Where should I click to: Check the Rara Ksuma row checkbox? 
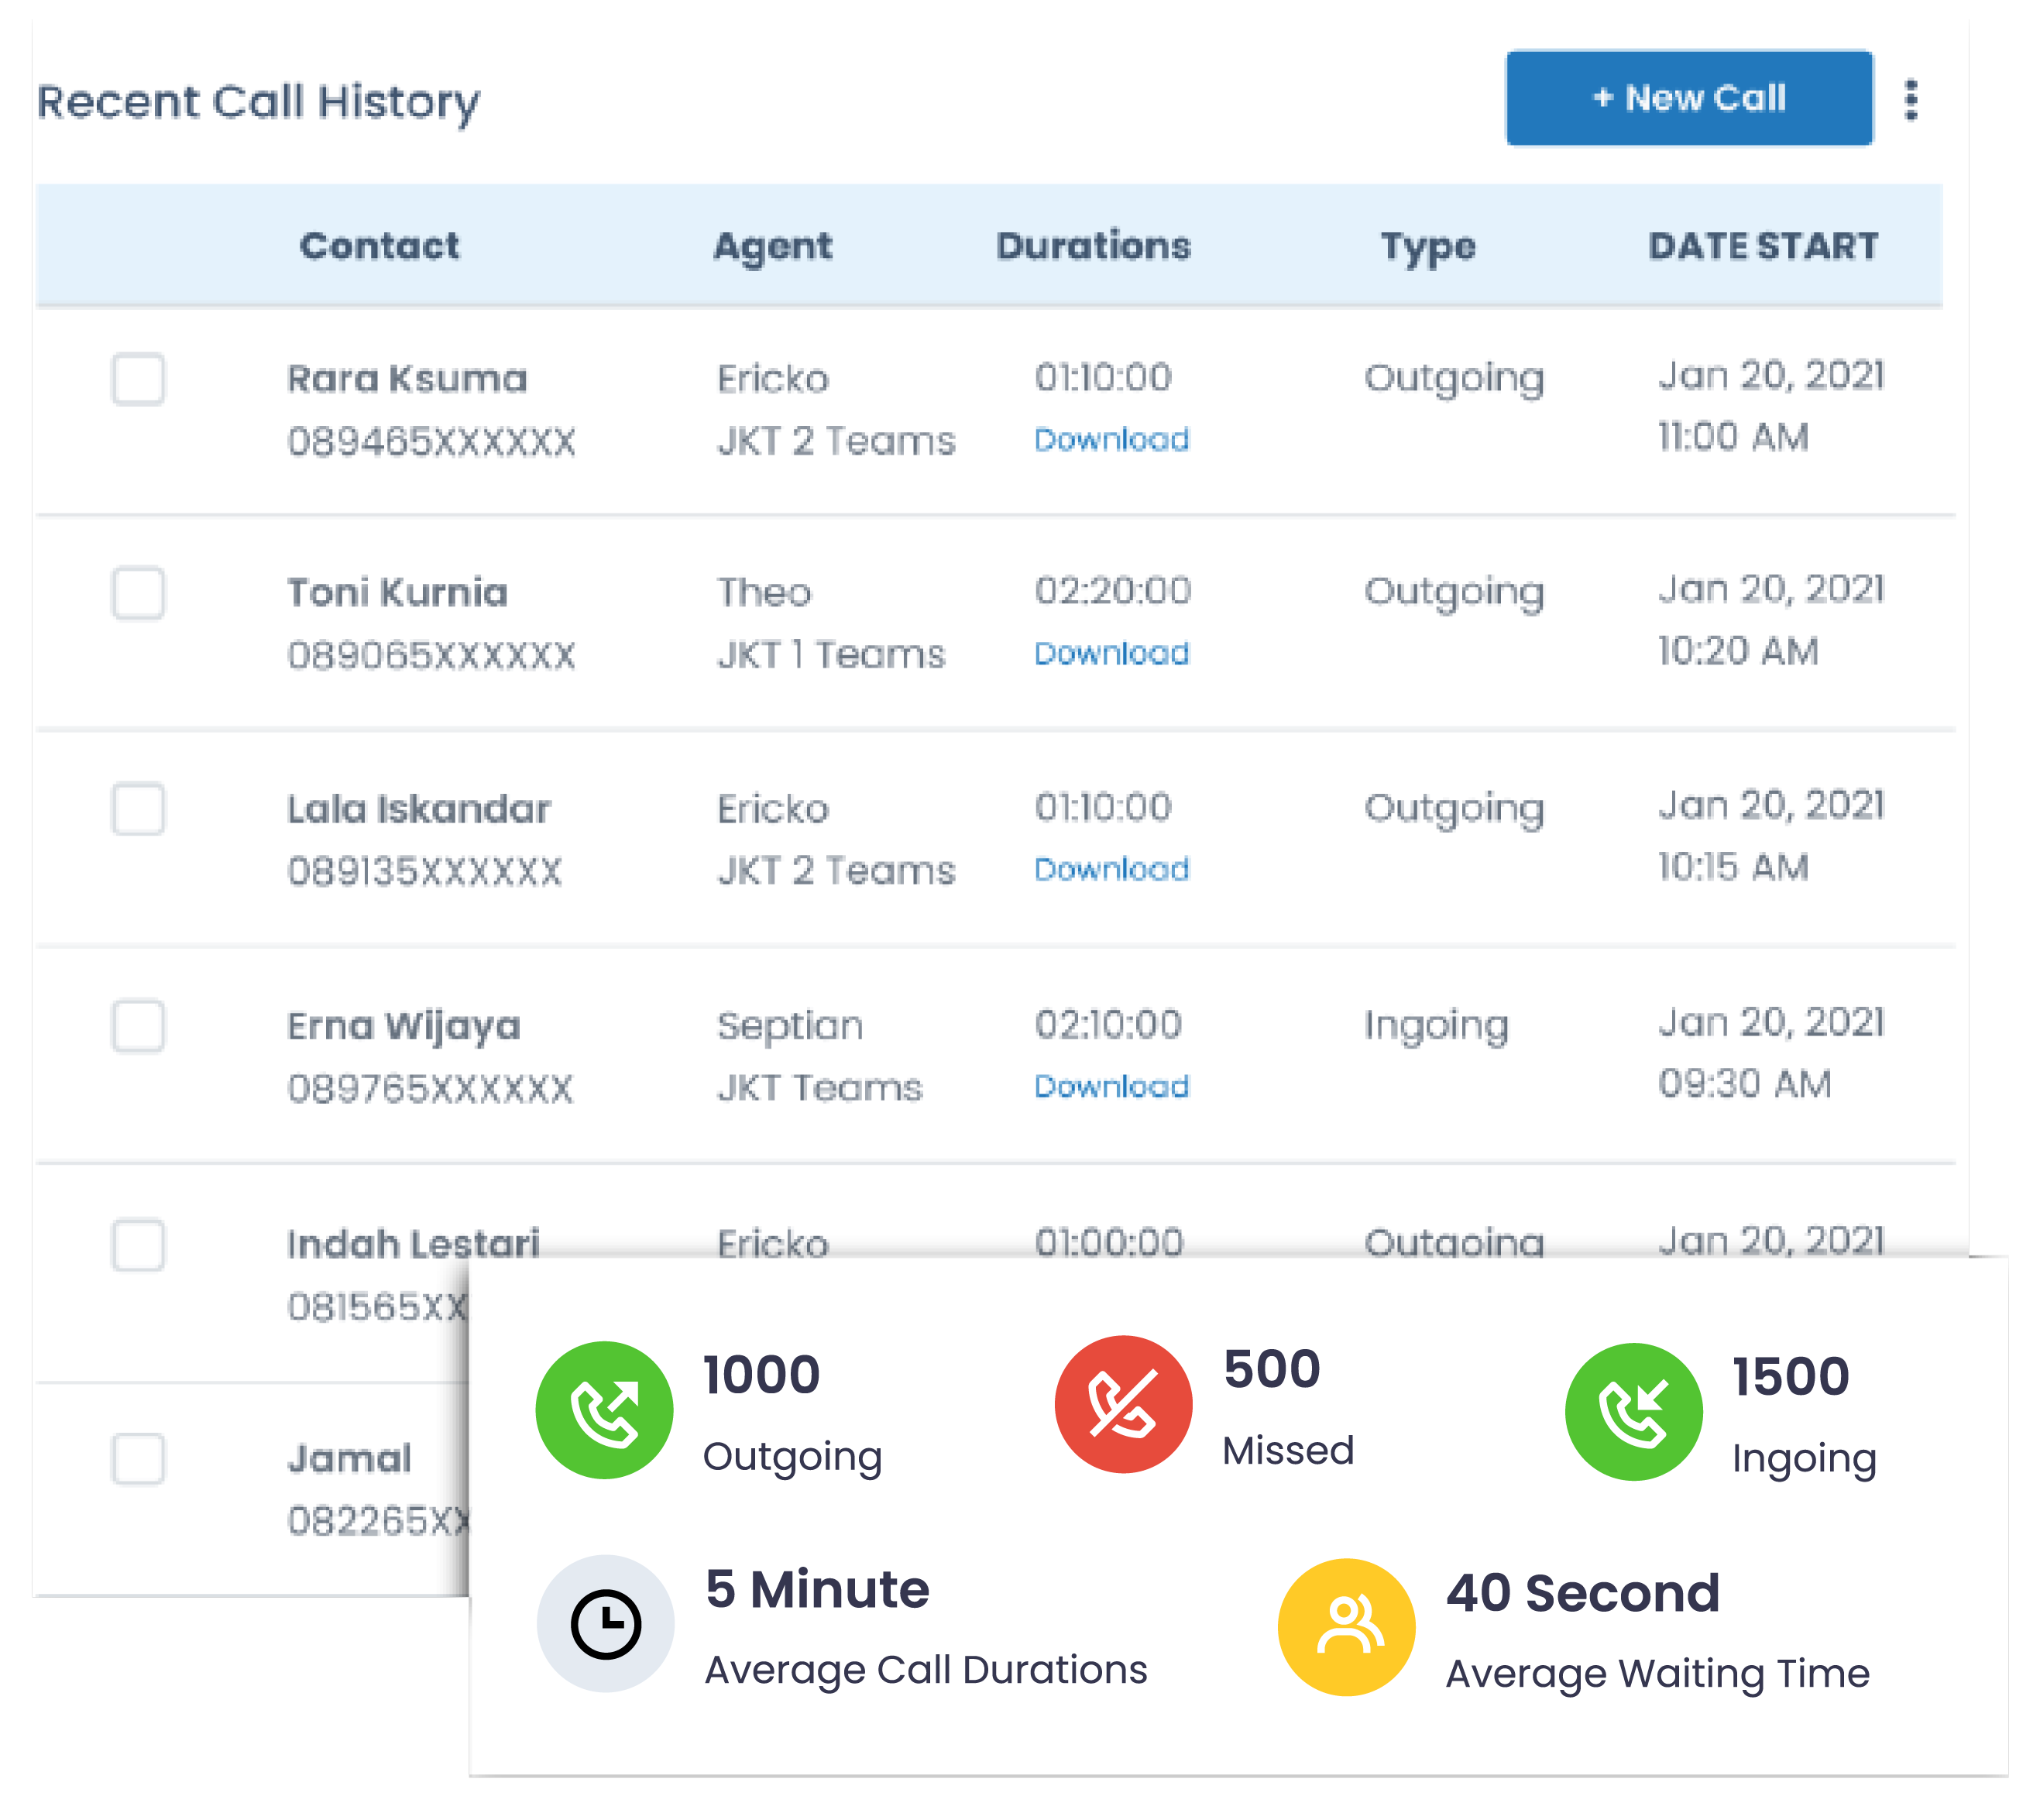(x=138, y=379)
